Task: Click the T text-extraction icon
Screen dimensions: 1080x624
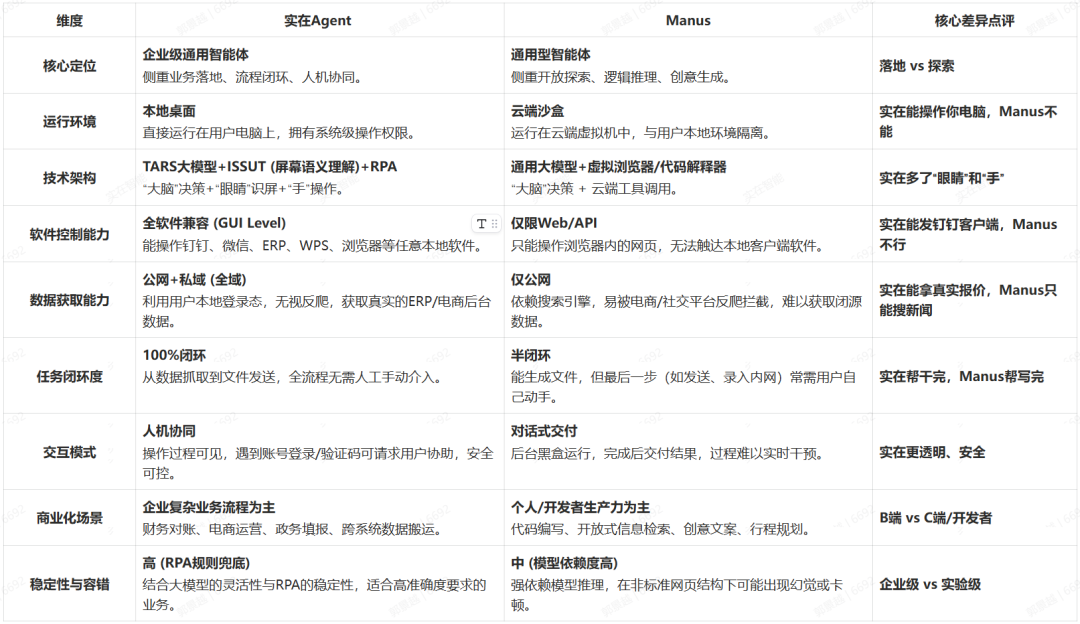Action: coord(482,224)
